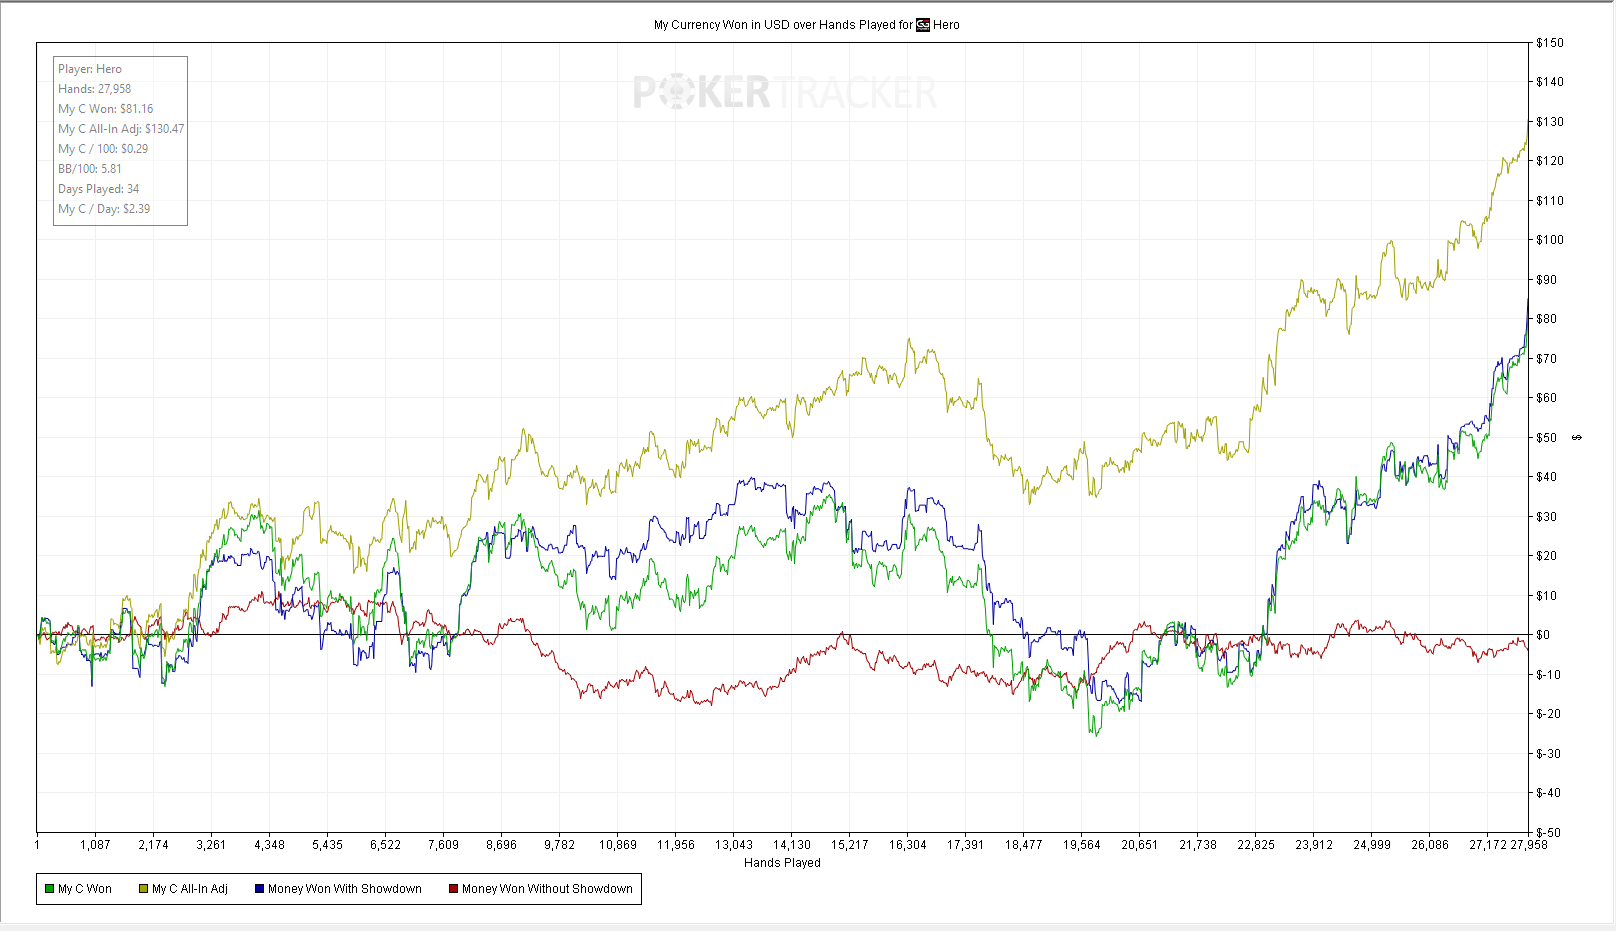
Task: Click the "17,391" x-axis label
Action: 966,845
